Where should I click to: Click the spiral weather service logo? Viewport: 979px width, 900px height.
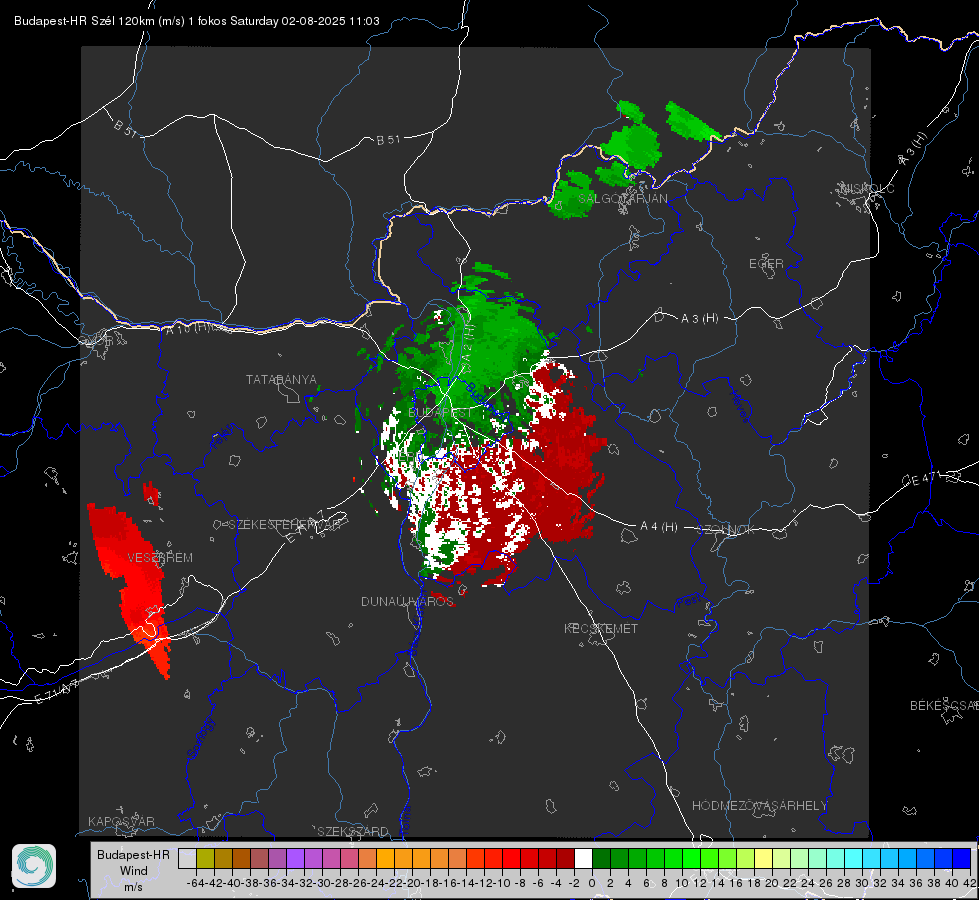(34, 866)
